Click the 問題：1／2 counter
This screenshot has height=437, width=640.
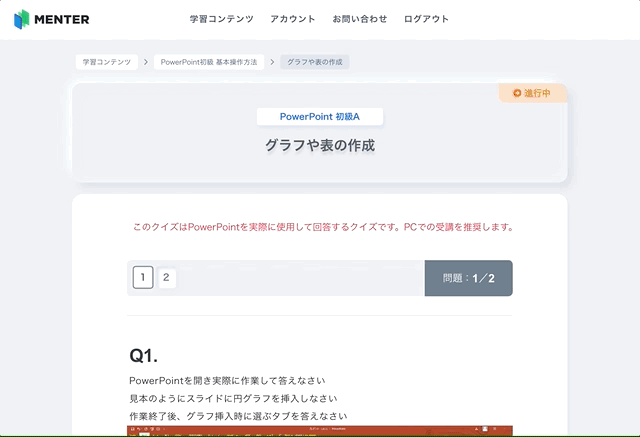[469, 278]
